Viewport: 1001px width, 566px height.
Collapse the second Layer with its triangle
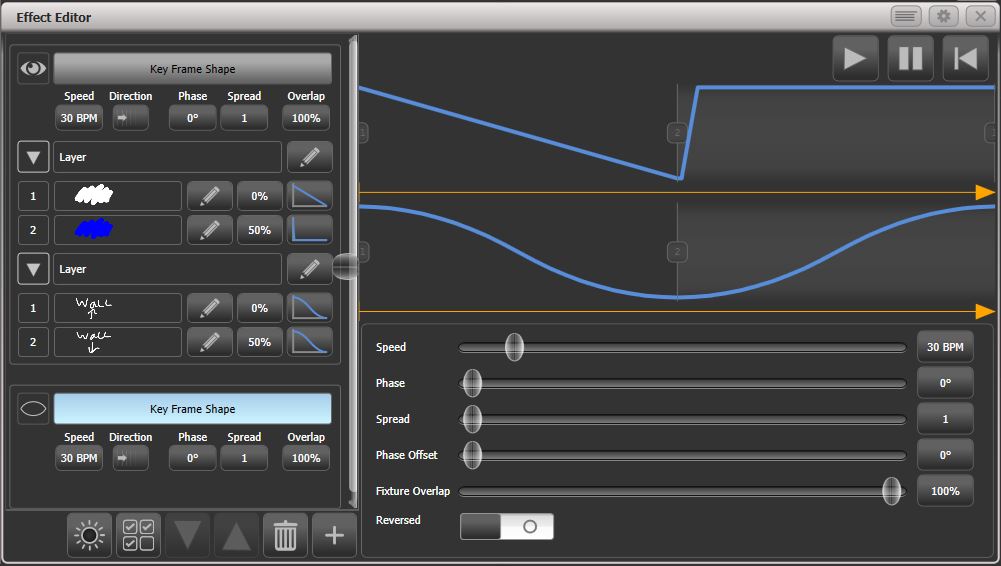pyautogui.click(x=33, y=269)
